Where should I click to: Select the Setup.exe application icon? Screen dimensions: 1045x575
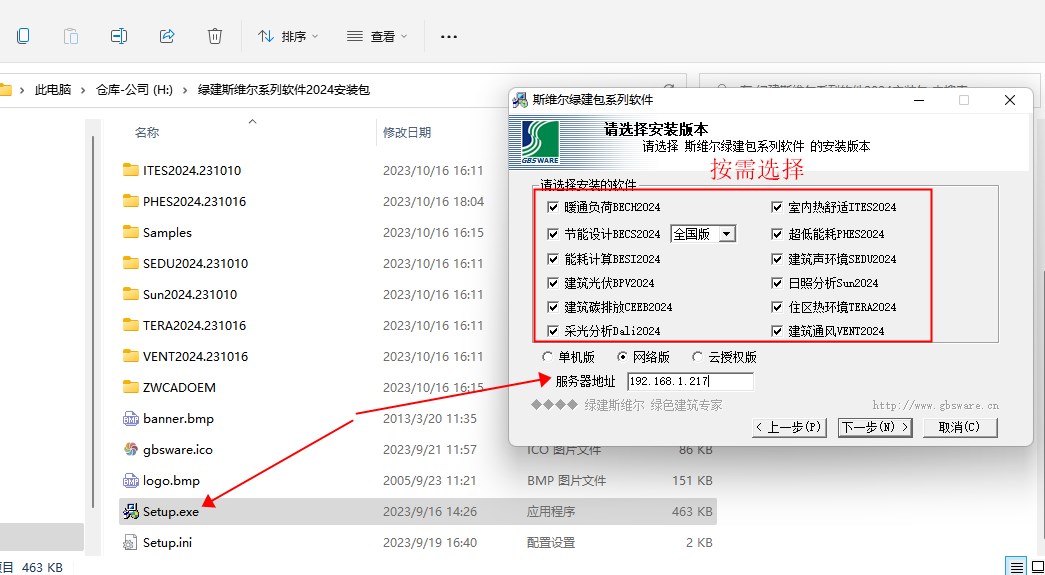pos(131,512)
